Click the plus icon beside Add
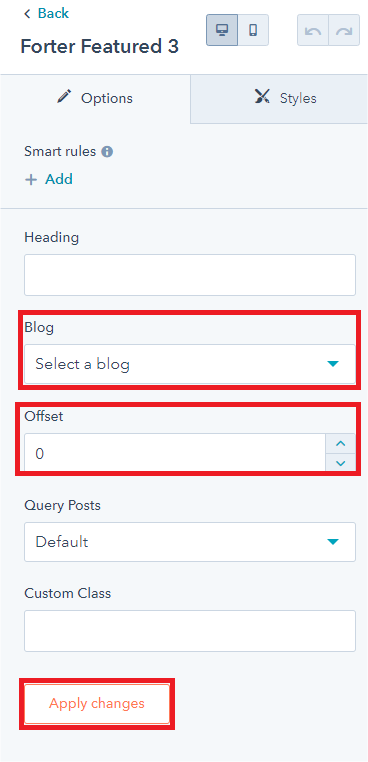The width and height of the screenshot is (368, 762). coord(31,180)
